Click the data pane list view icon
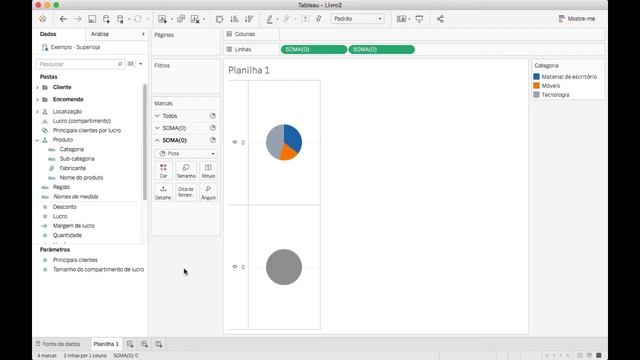This screenshot has height=360, width=640. pos(131,64)
